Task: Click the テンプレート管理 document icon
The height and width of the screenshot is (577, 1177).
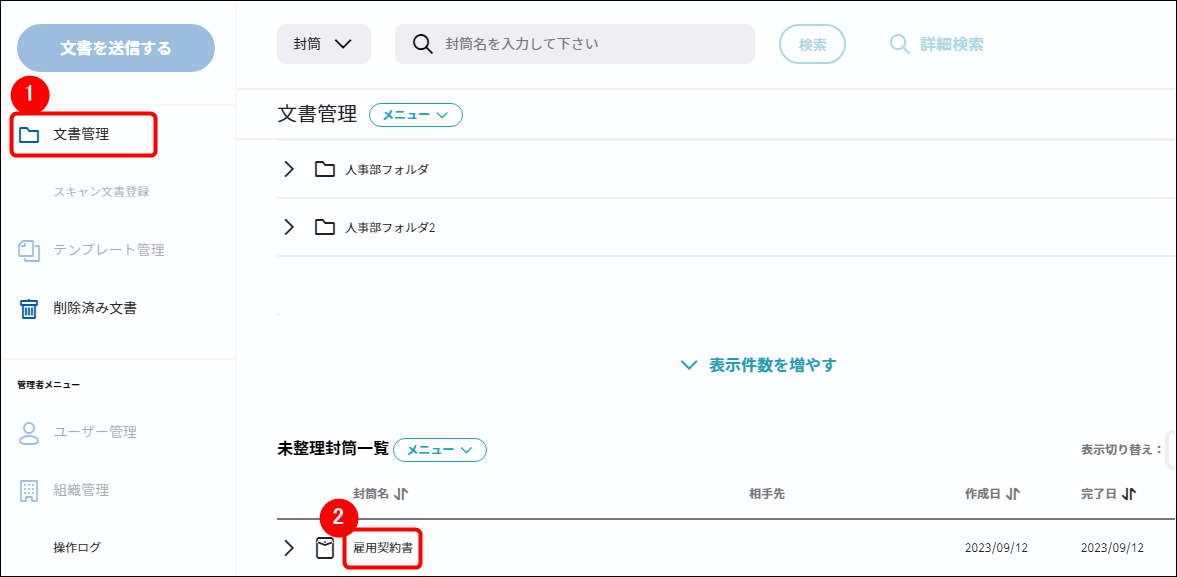Action: coord(29,250)
